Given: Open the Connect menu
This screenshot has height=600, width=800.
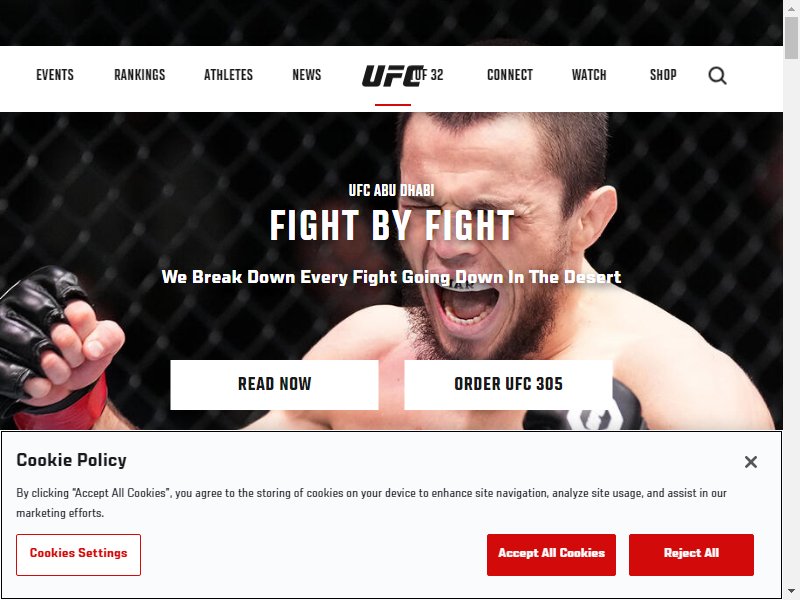Looking at the screenshot, I should click(510, 75).
